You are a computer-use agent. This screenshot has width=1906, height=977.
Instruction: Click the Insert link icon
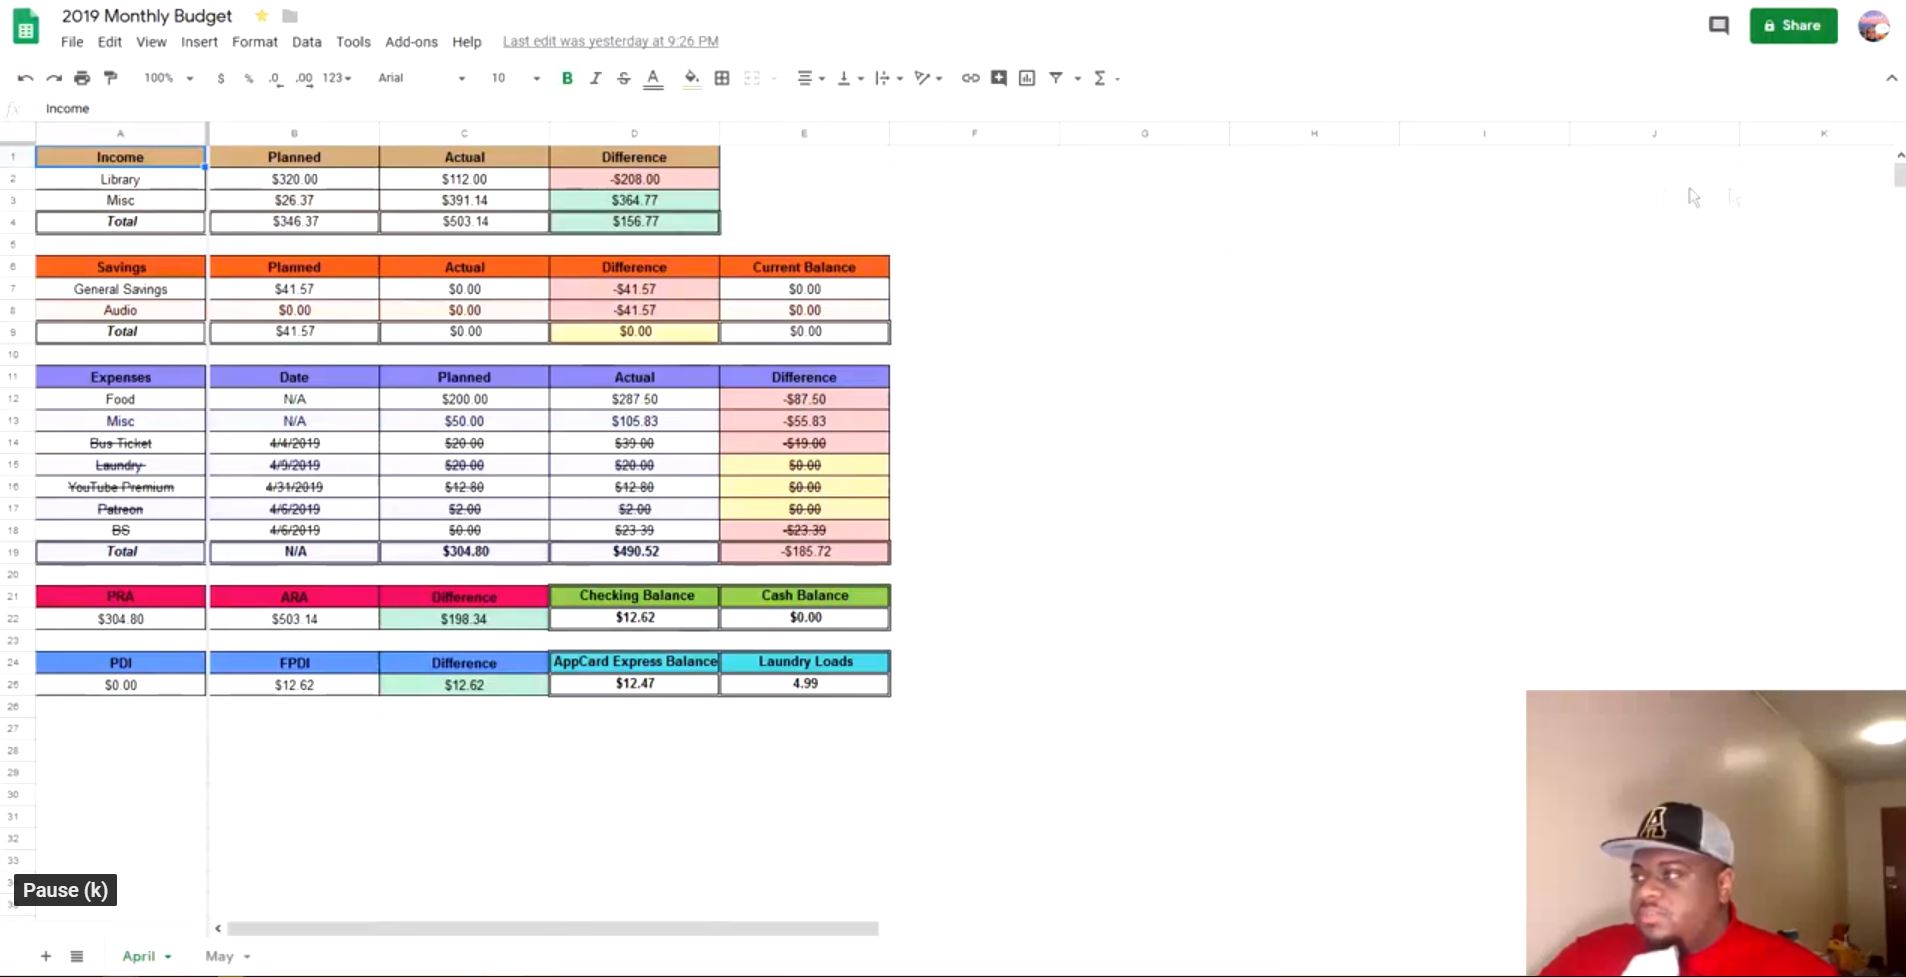coord(970,78)
